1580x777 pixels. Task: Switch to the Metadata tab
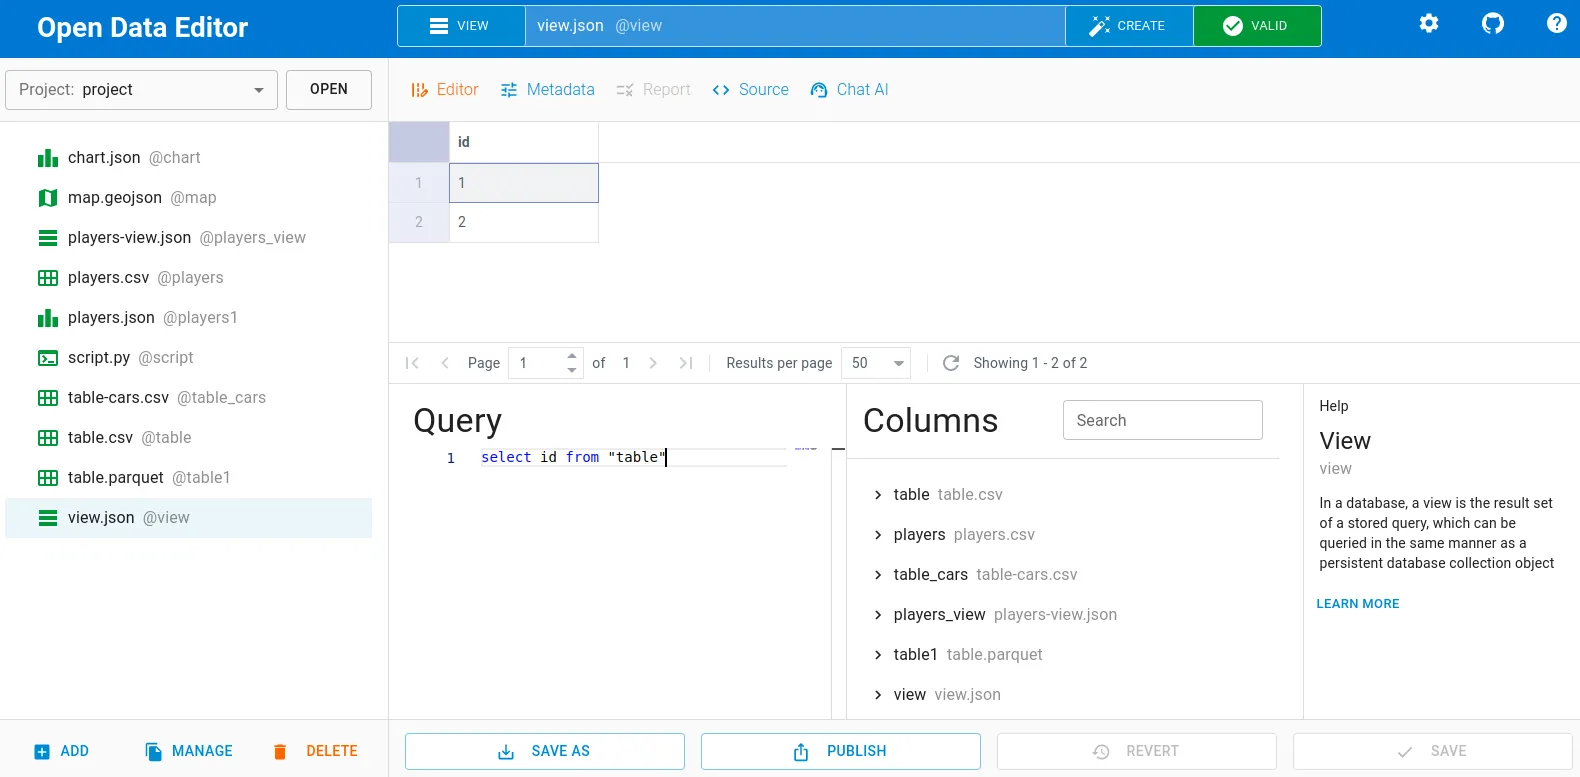(547, 90)
